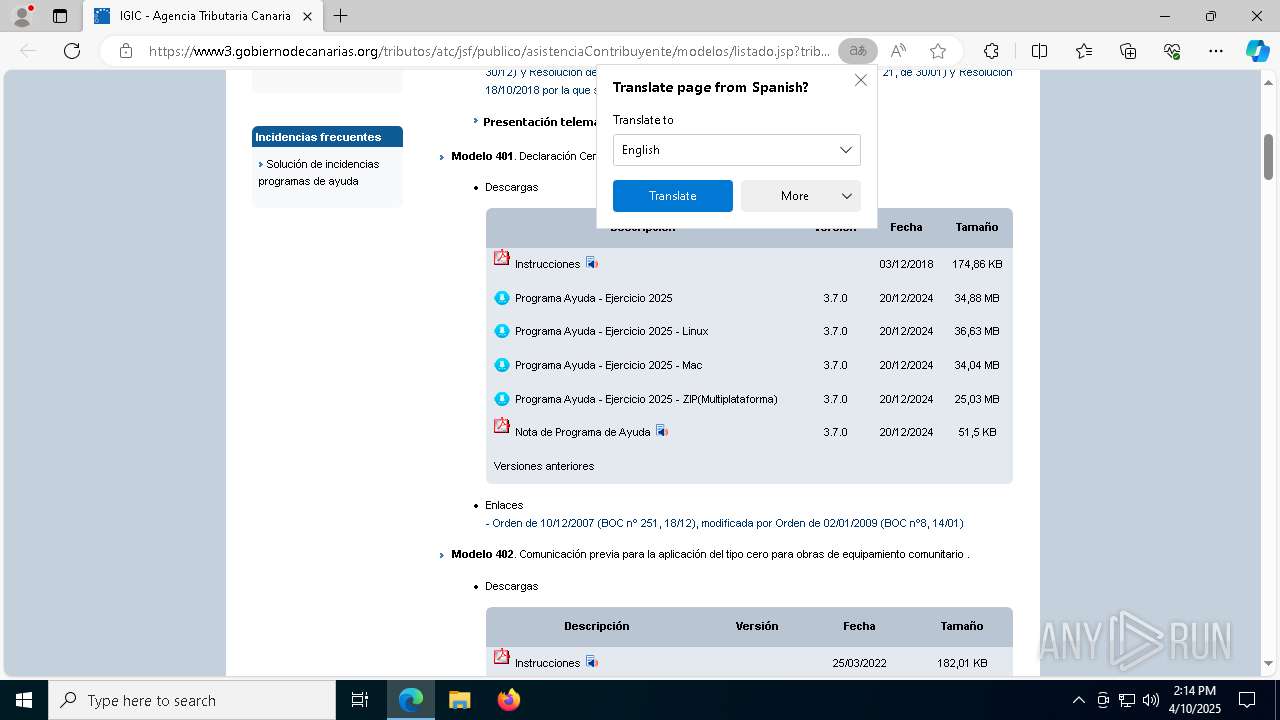Open the Translate to language dropdown

coord(736,150)
